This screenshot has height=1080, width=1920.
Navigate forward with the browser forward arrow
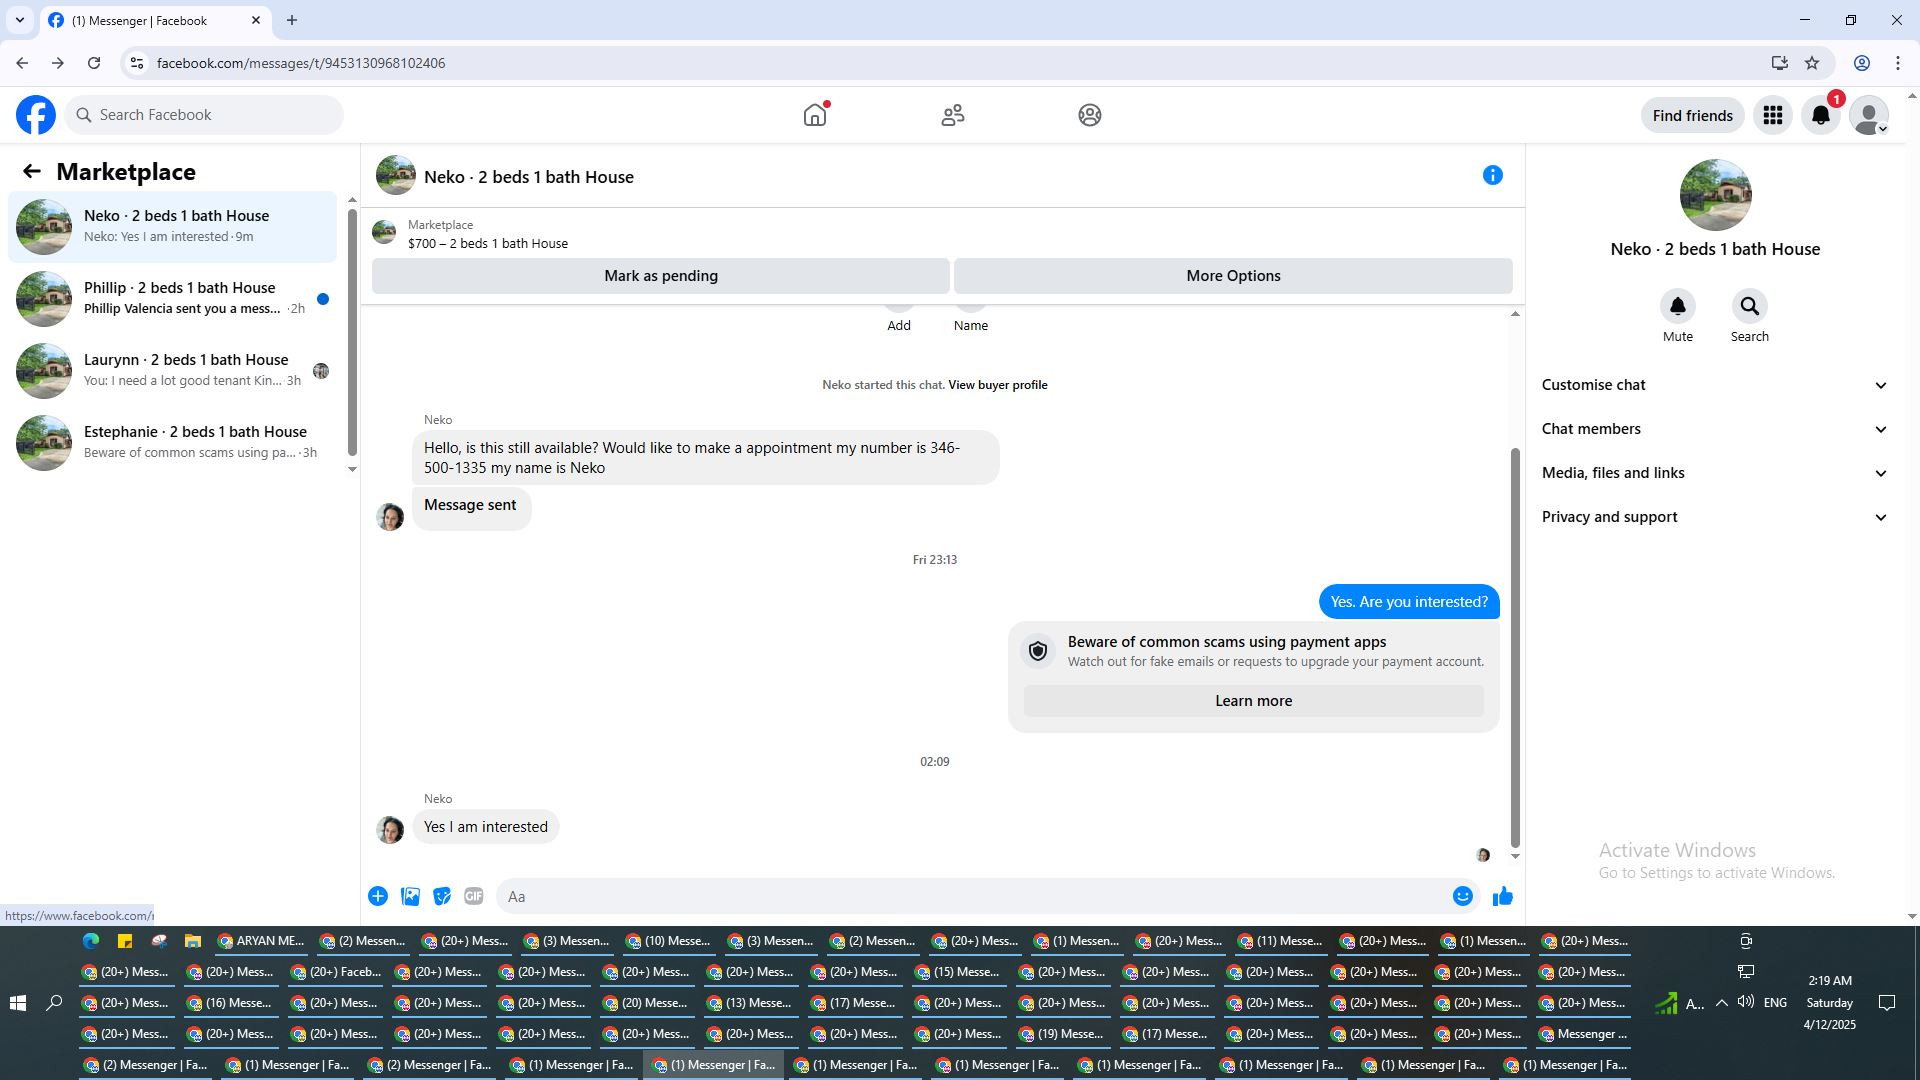coord(58,63)
